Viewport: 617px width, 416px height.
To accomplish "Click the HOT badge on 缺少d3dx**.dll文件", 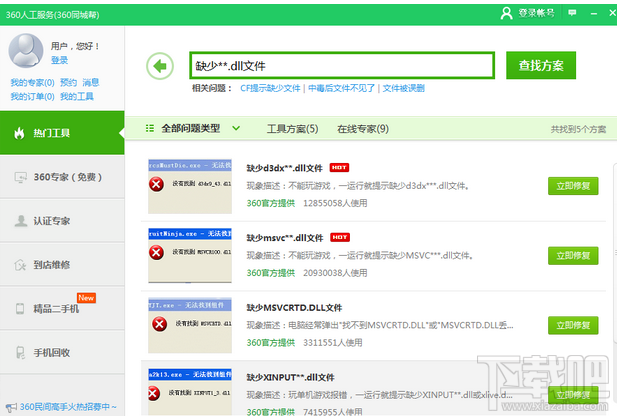I will pos(339,168).
